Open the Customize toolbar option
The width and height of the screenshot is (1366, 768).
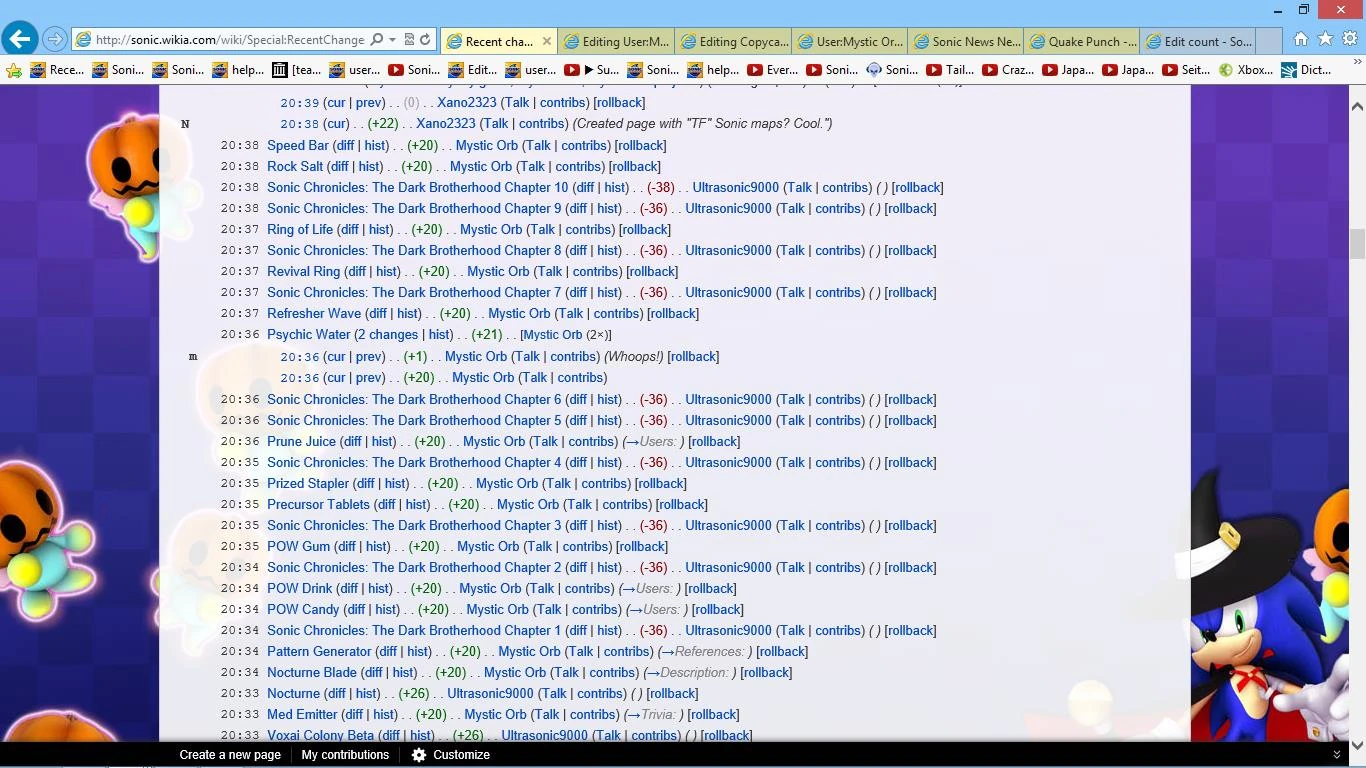(450, 755)
